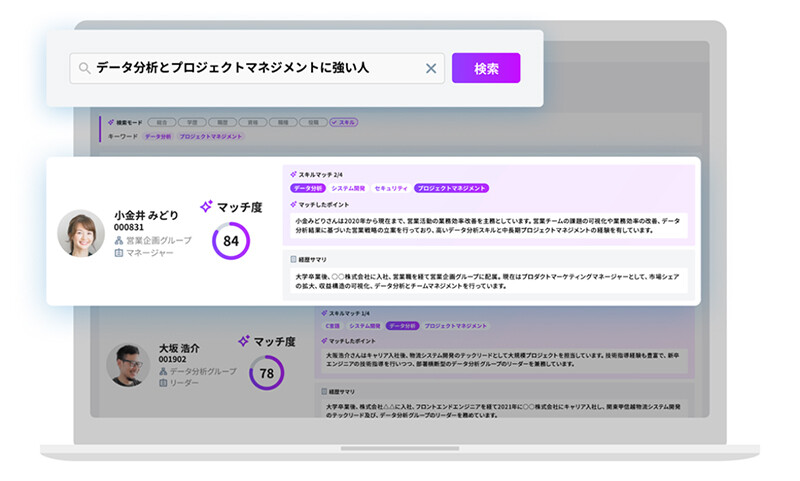
Task: Click document icon beside 大坂's 経歴サマリ
Action: point(324,392)
